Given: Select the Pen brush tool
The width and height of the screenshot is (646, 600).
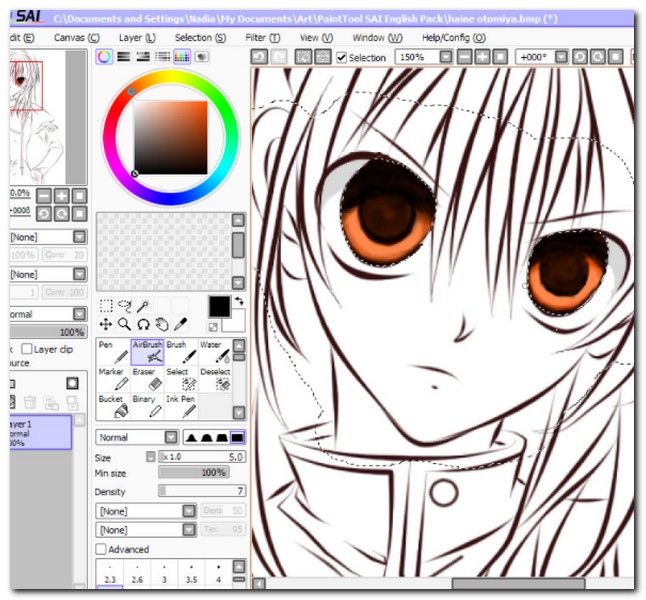Looking at the screenshot, I should 113,351.
